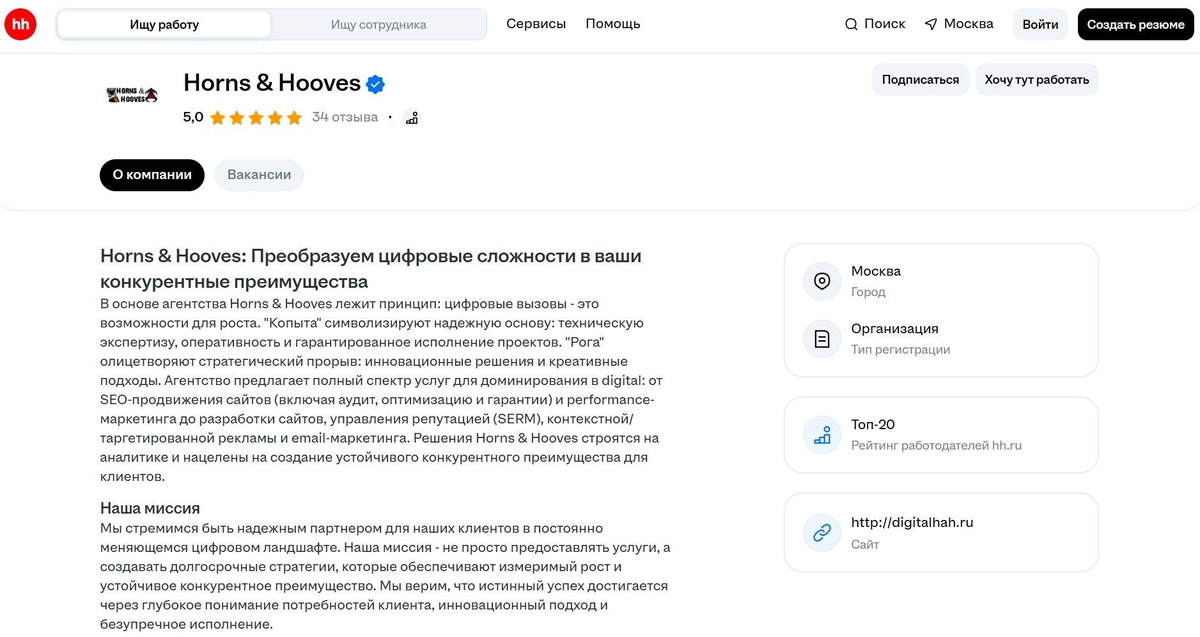Click 'Хочу тут работать' button

(x=1037, y=80)
